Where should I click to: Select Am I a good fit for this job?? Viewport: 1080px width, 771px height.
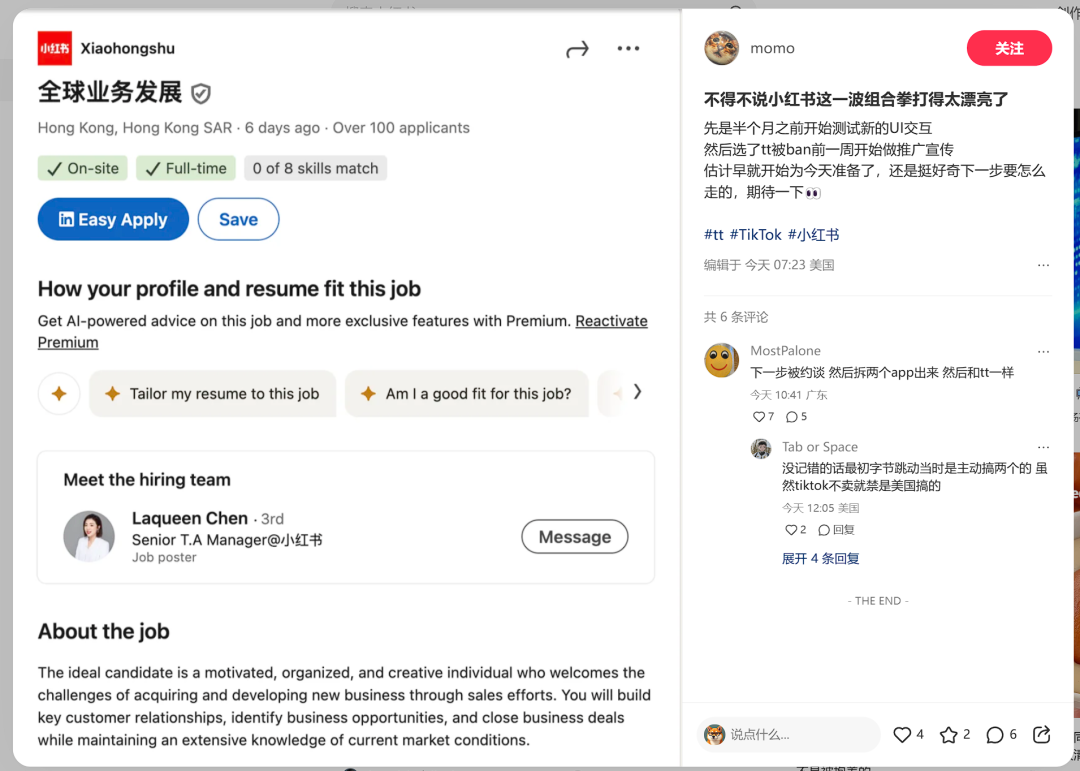(467, 393)
